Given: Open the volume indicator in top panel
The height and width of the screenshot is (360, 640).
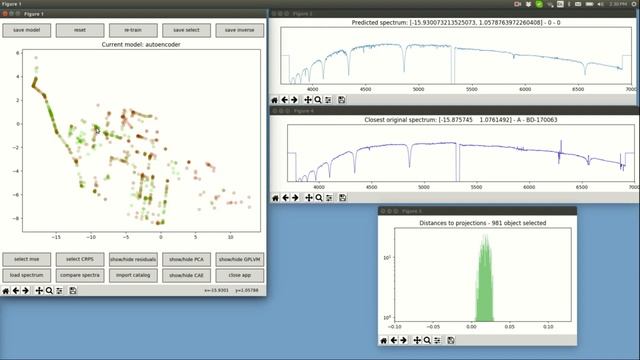Looking at the screenshot, I should pyautogui.click(x=600, y=4).
